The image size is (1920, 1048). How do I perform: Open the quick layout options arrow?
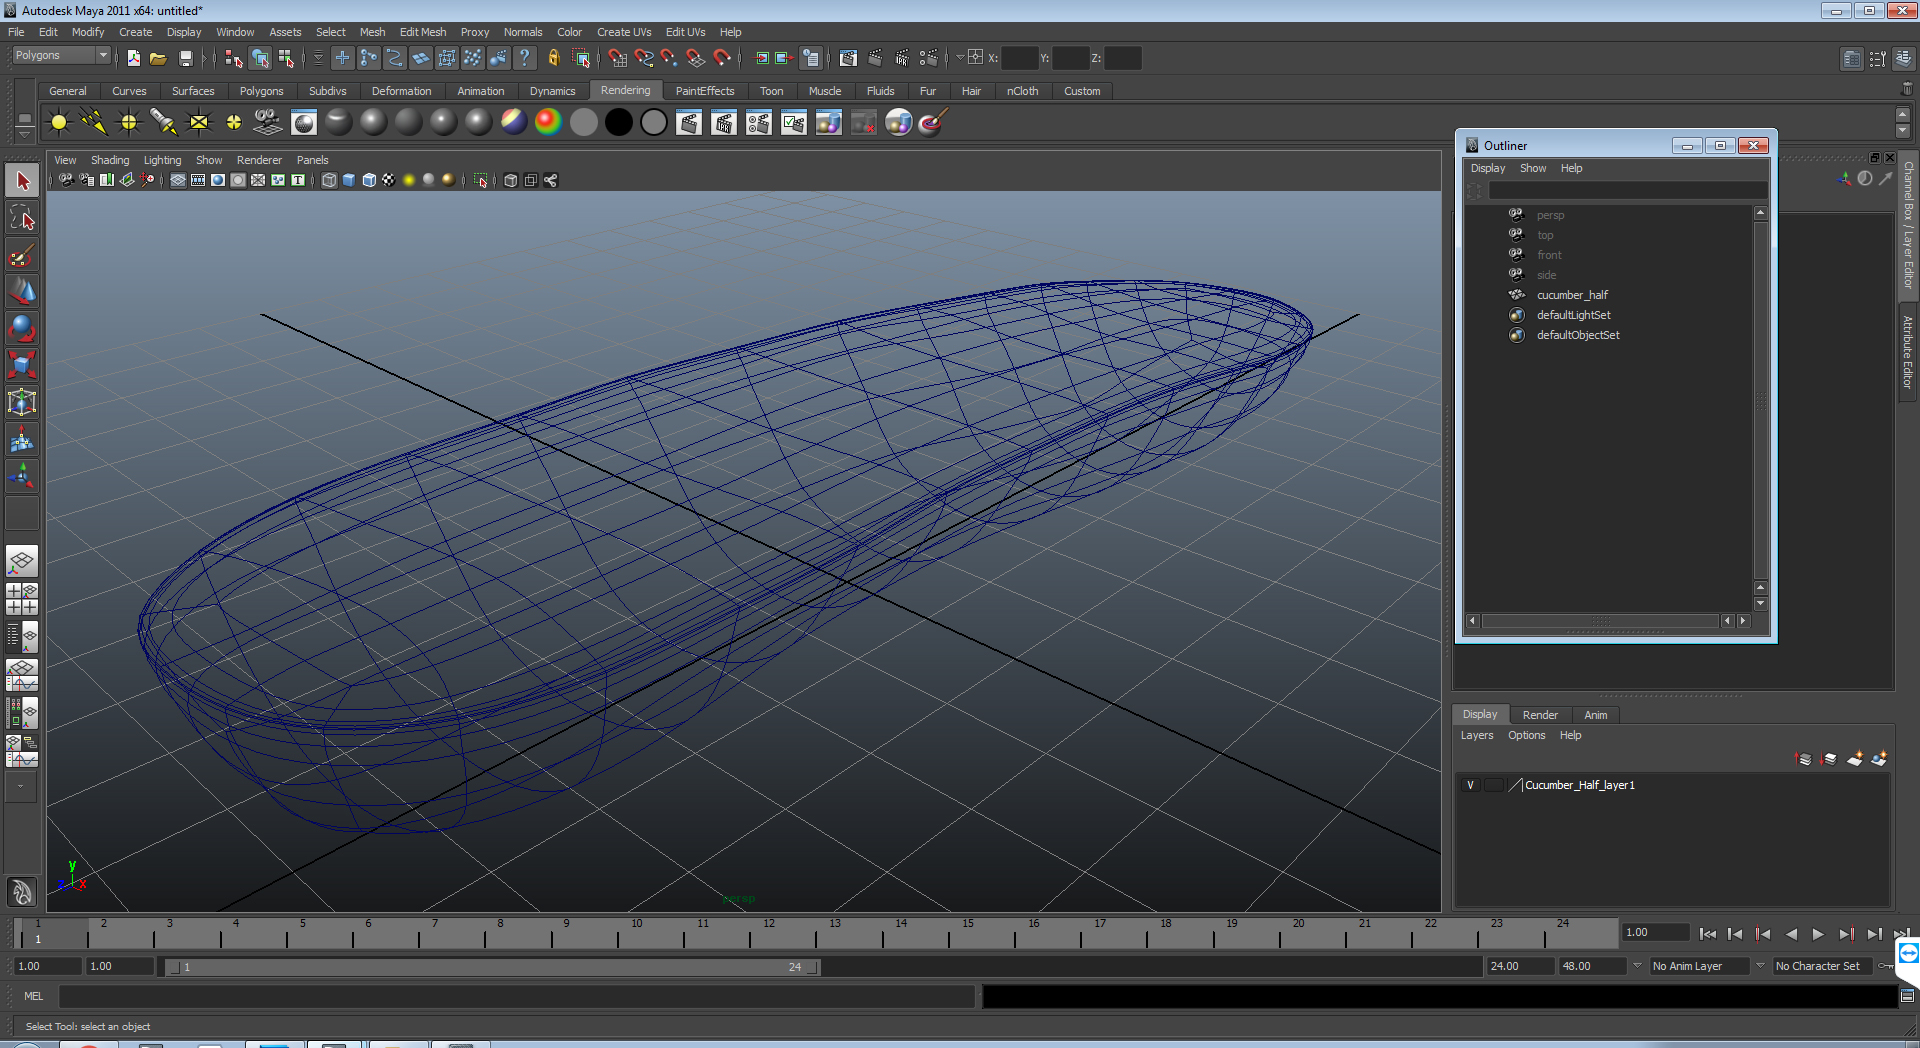(21, 787)
